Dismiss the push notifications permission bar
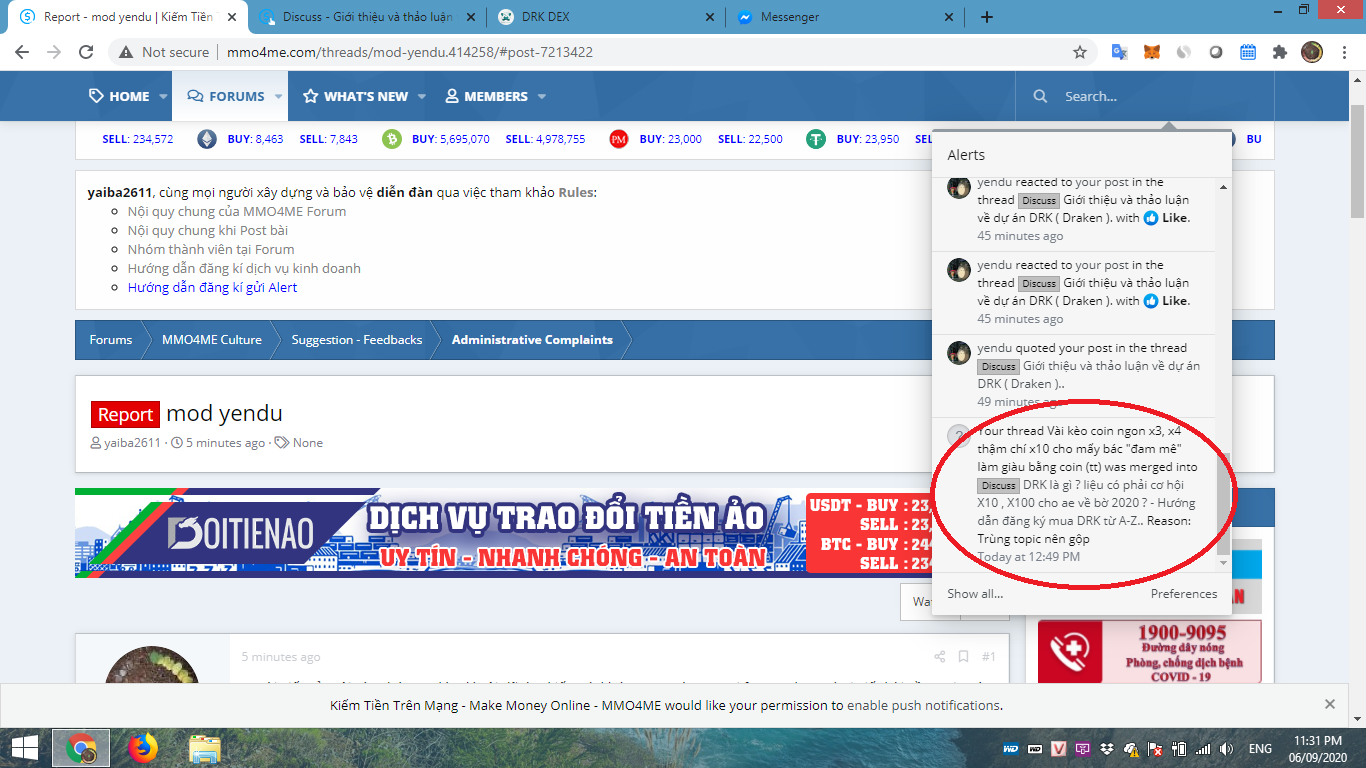Screen dimensions: 1366x768 (x=1330, y=704)
